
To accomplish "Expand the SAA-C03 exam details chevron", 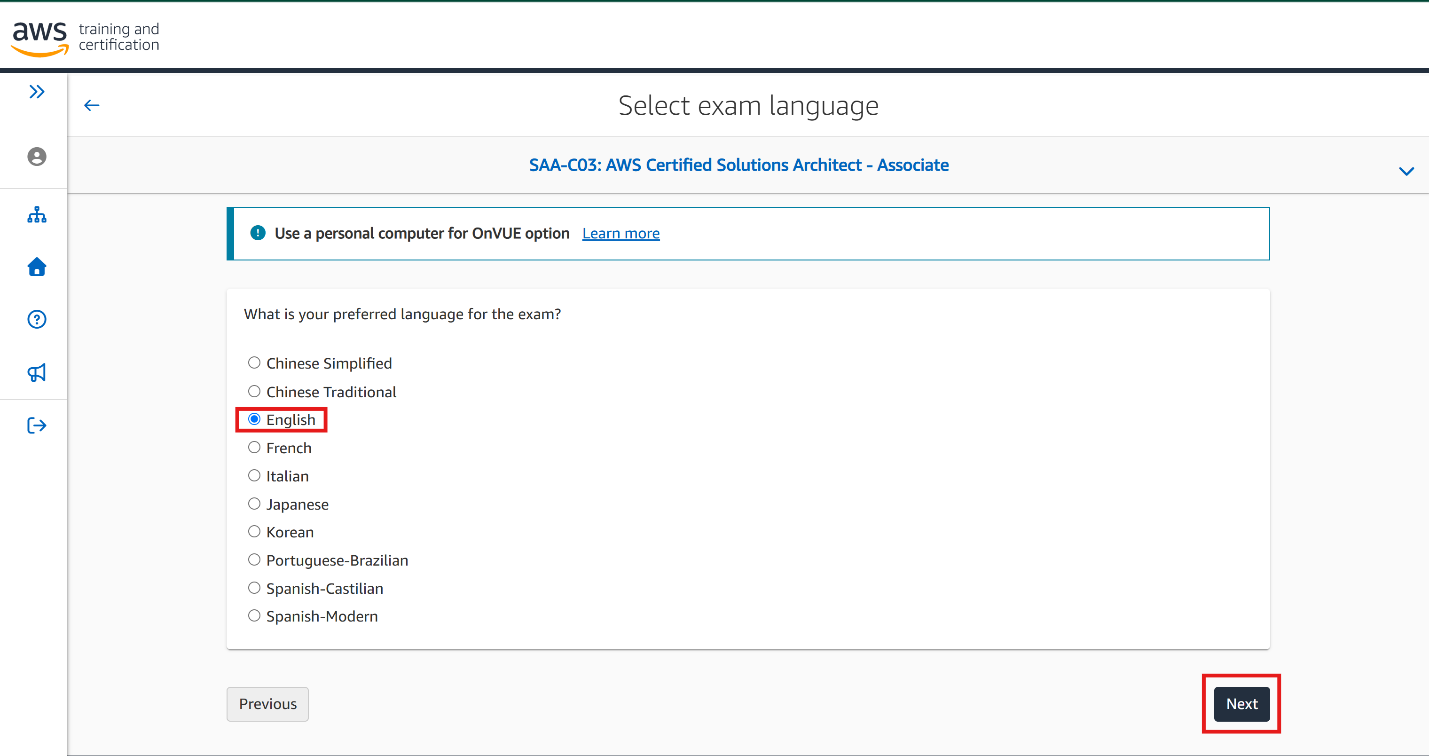I will 1406,171.
